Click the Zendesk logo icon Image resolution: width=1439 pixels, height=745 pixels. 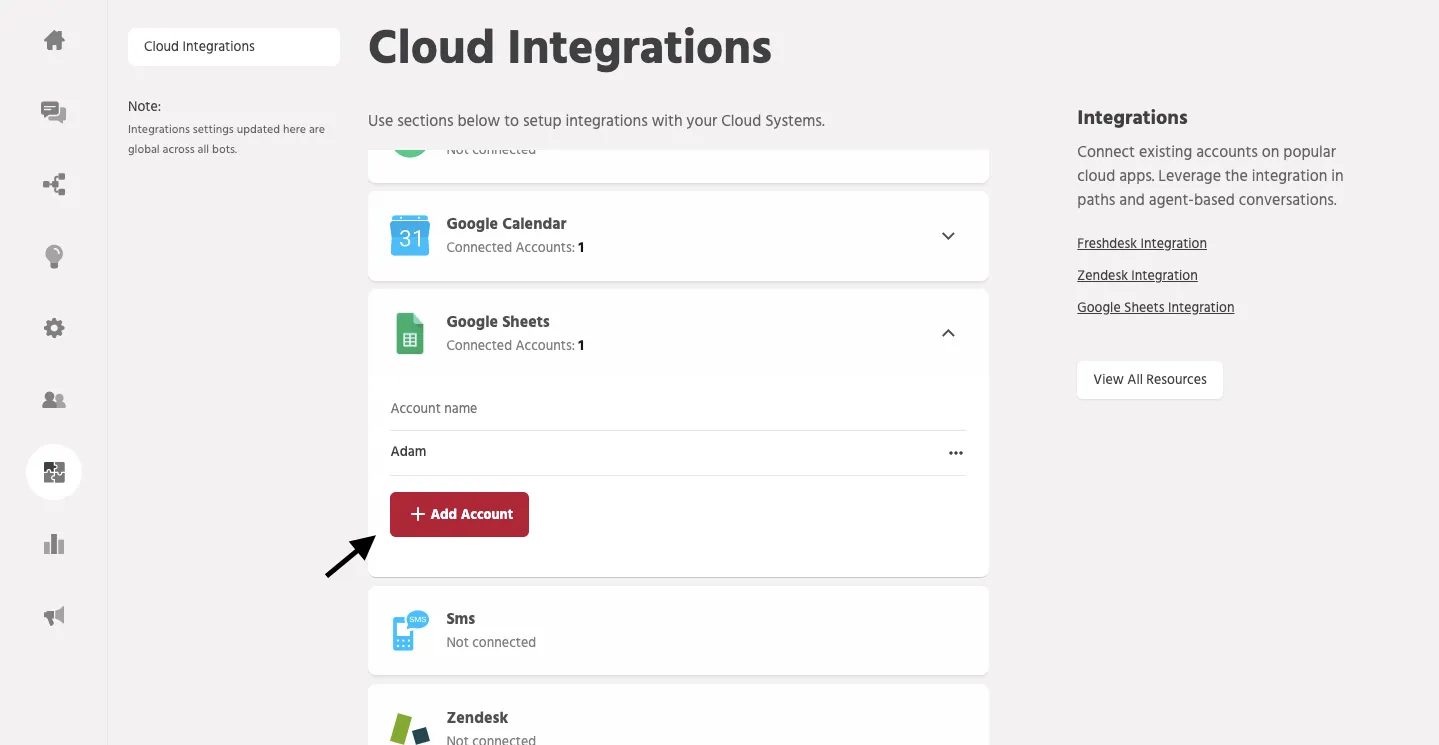[409, 728]
